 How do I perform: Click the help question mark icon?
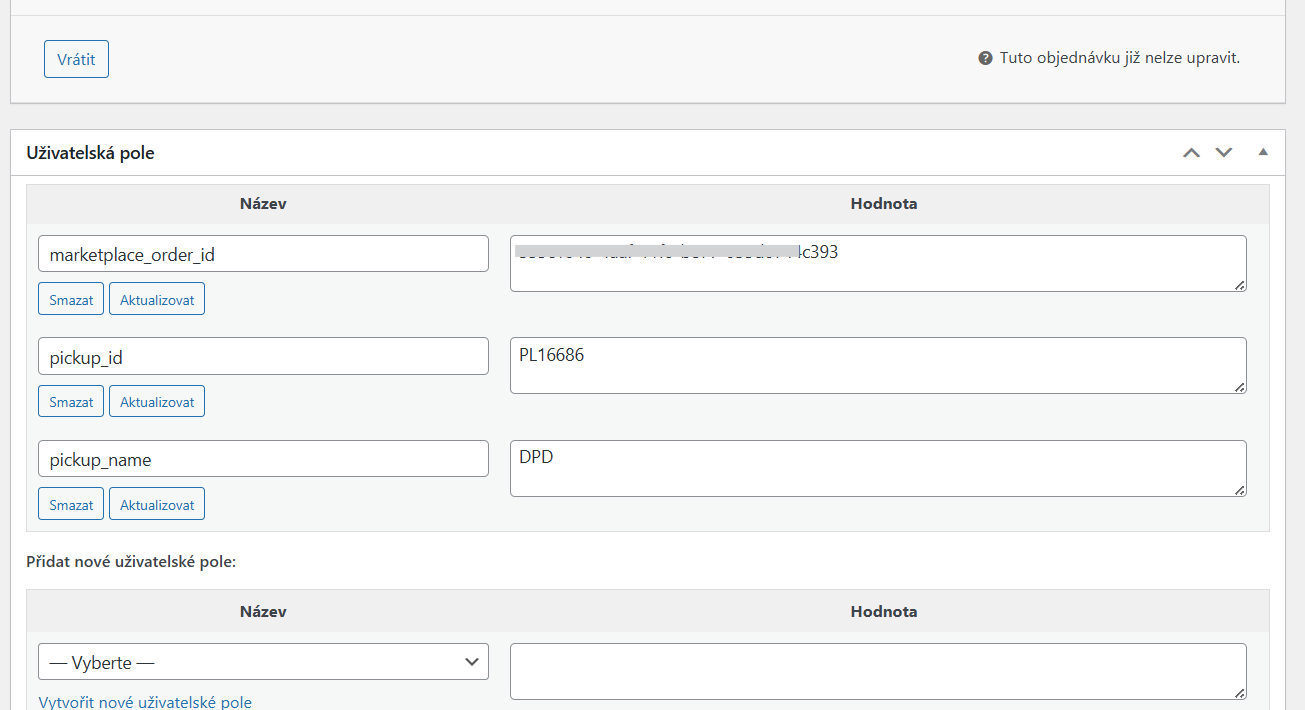pos(985,59)
